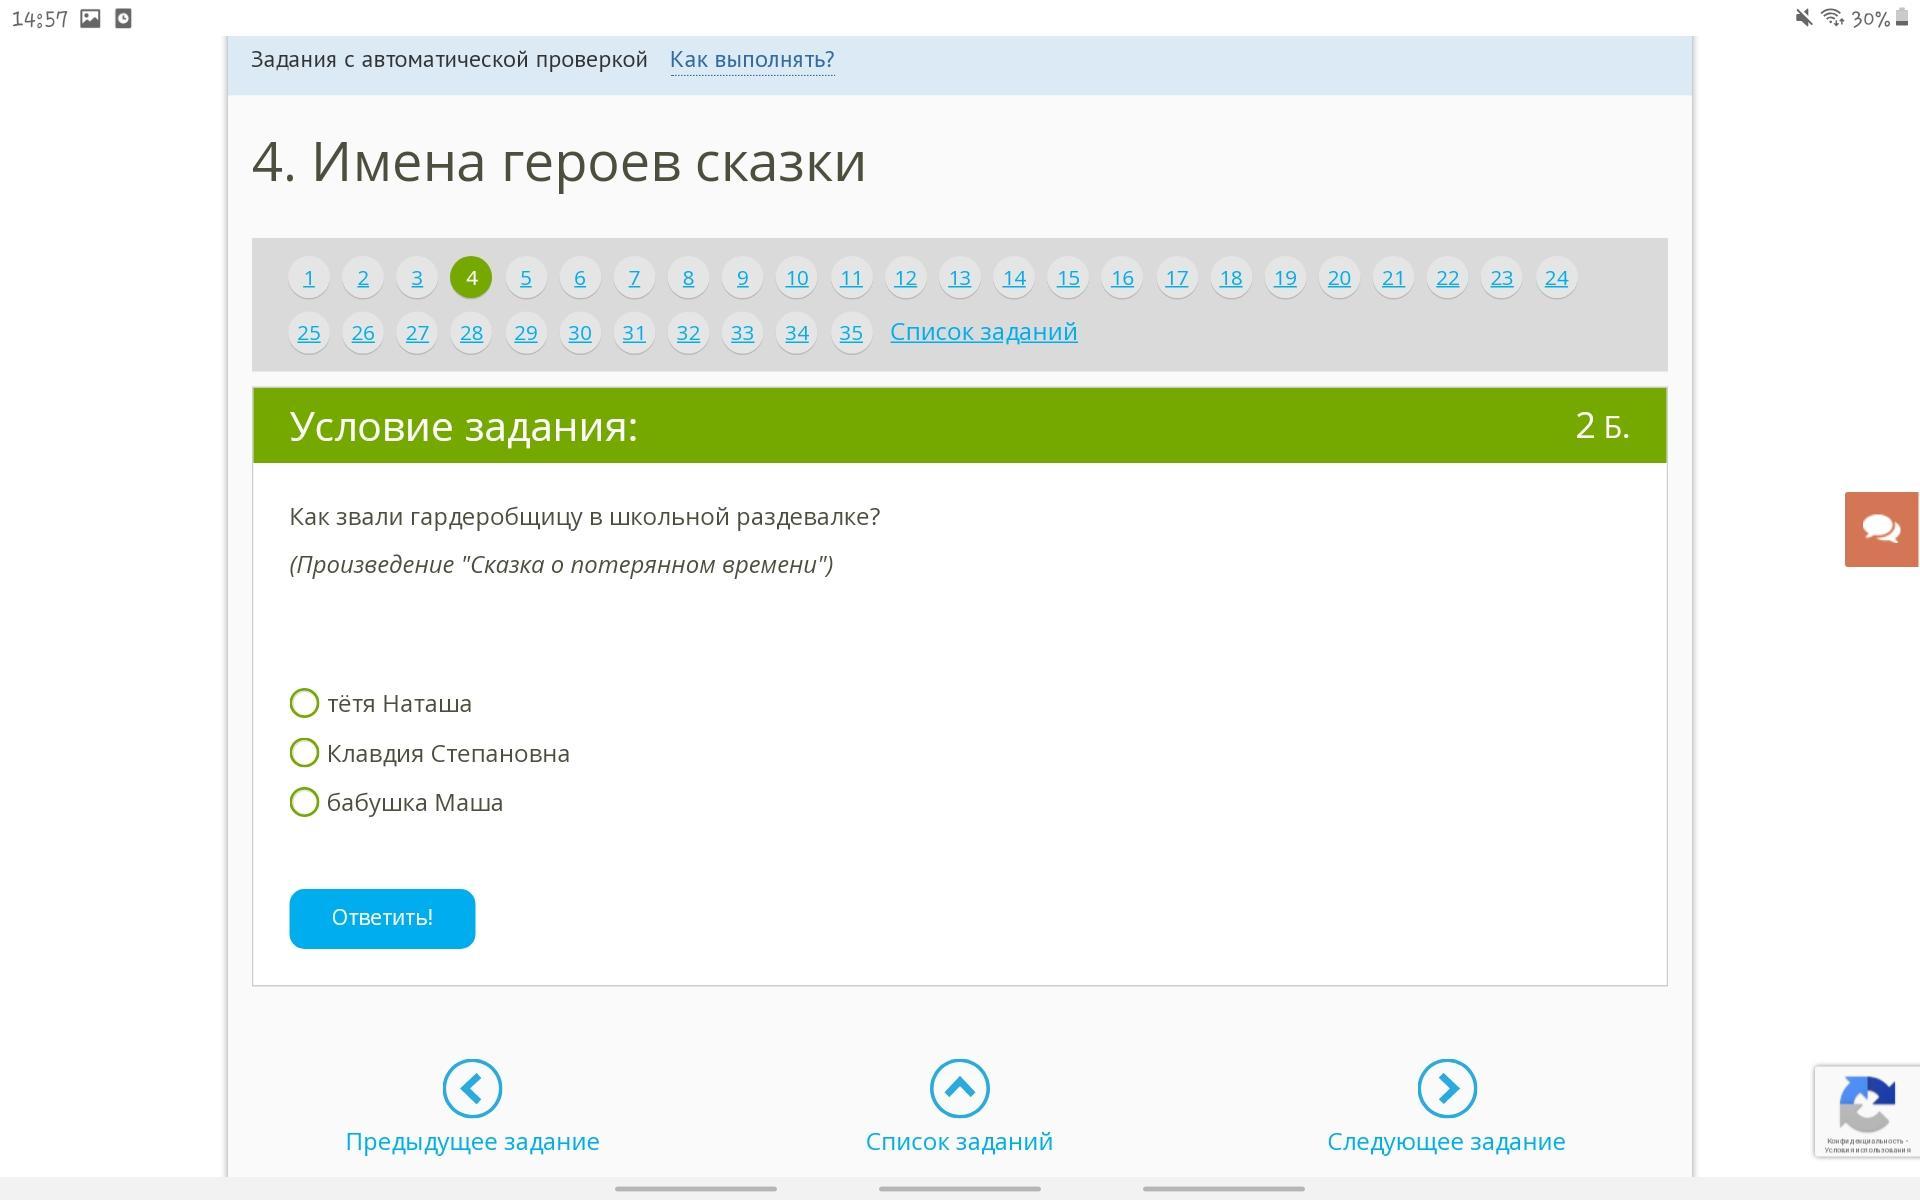
Task: Click the Следующее задание text link
Action: [1446, 1142]
